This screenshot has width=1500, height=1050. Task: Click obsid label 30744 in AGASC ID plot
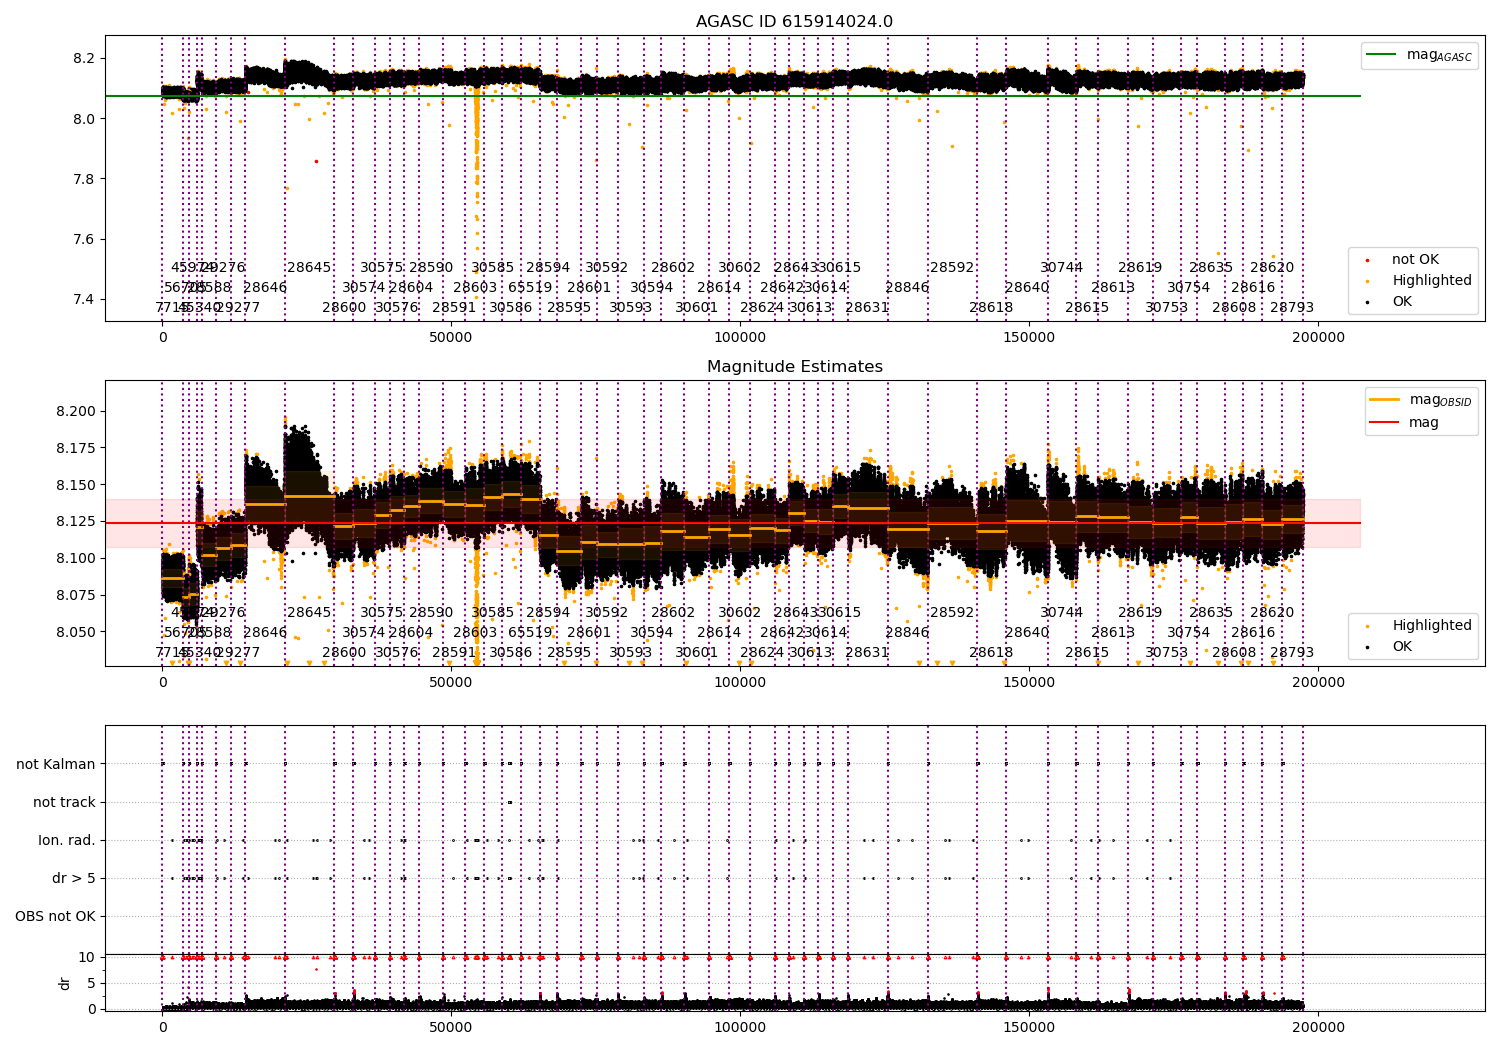click(1062, 268)
